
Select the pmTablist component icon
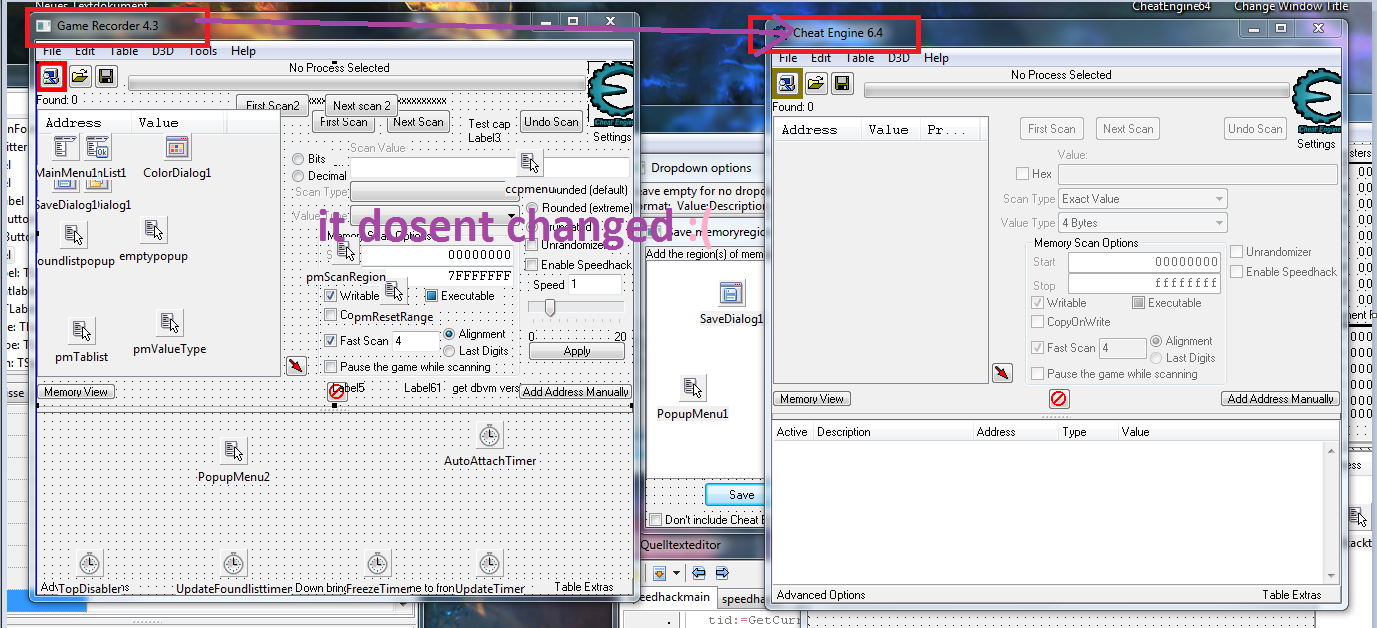[x=82, y=331]
